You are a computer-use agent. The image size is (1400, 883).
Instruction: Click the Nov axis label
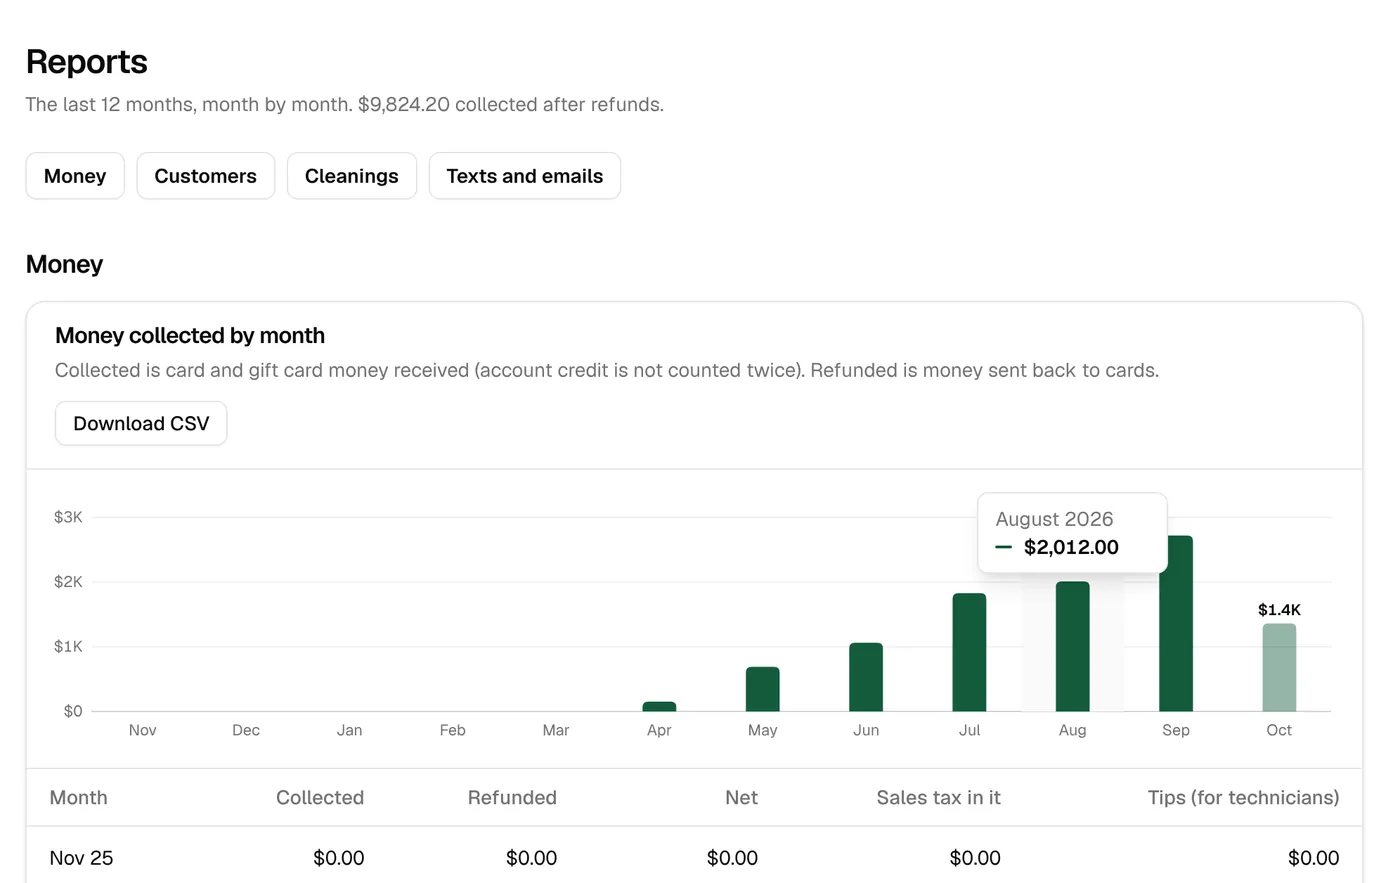(x=142, y=730)
